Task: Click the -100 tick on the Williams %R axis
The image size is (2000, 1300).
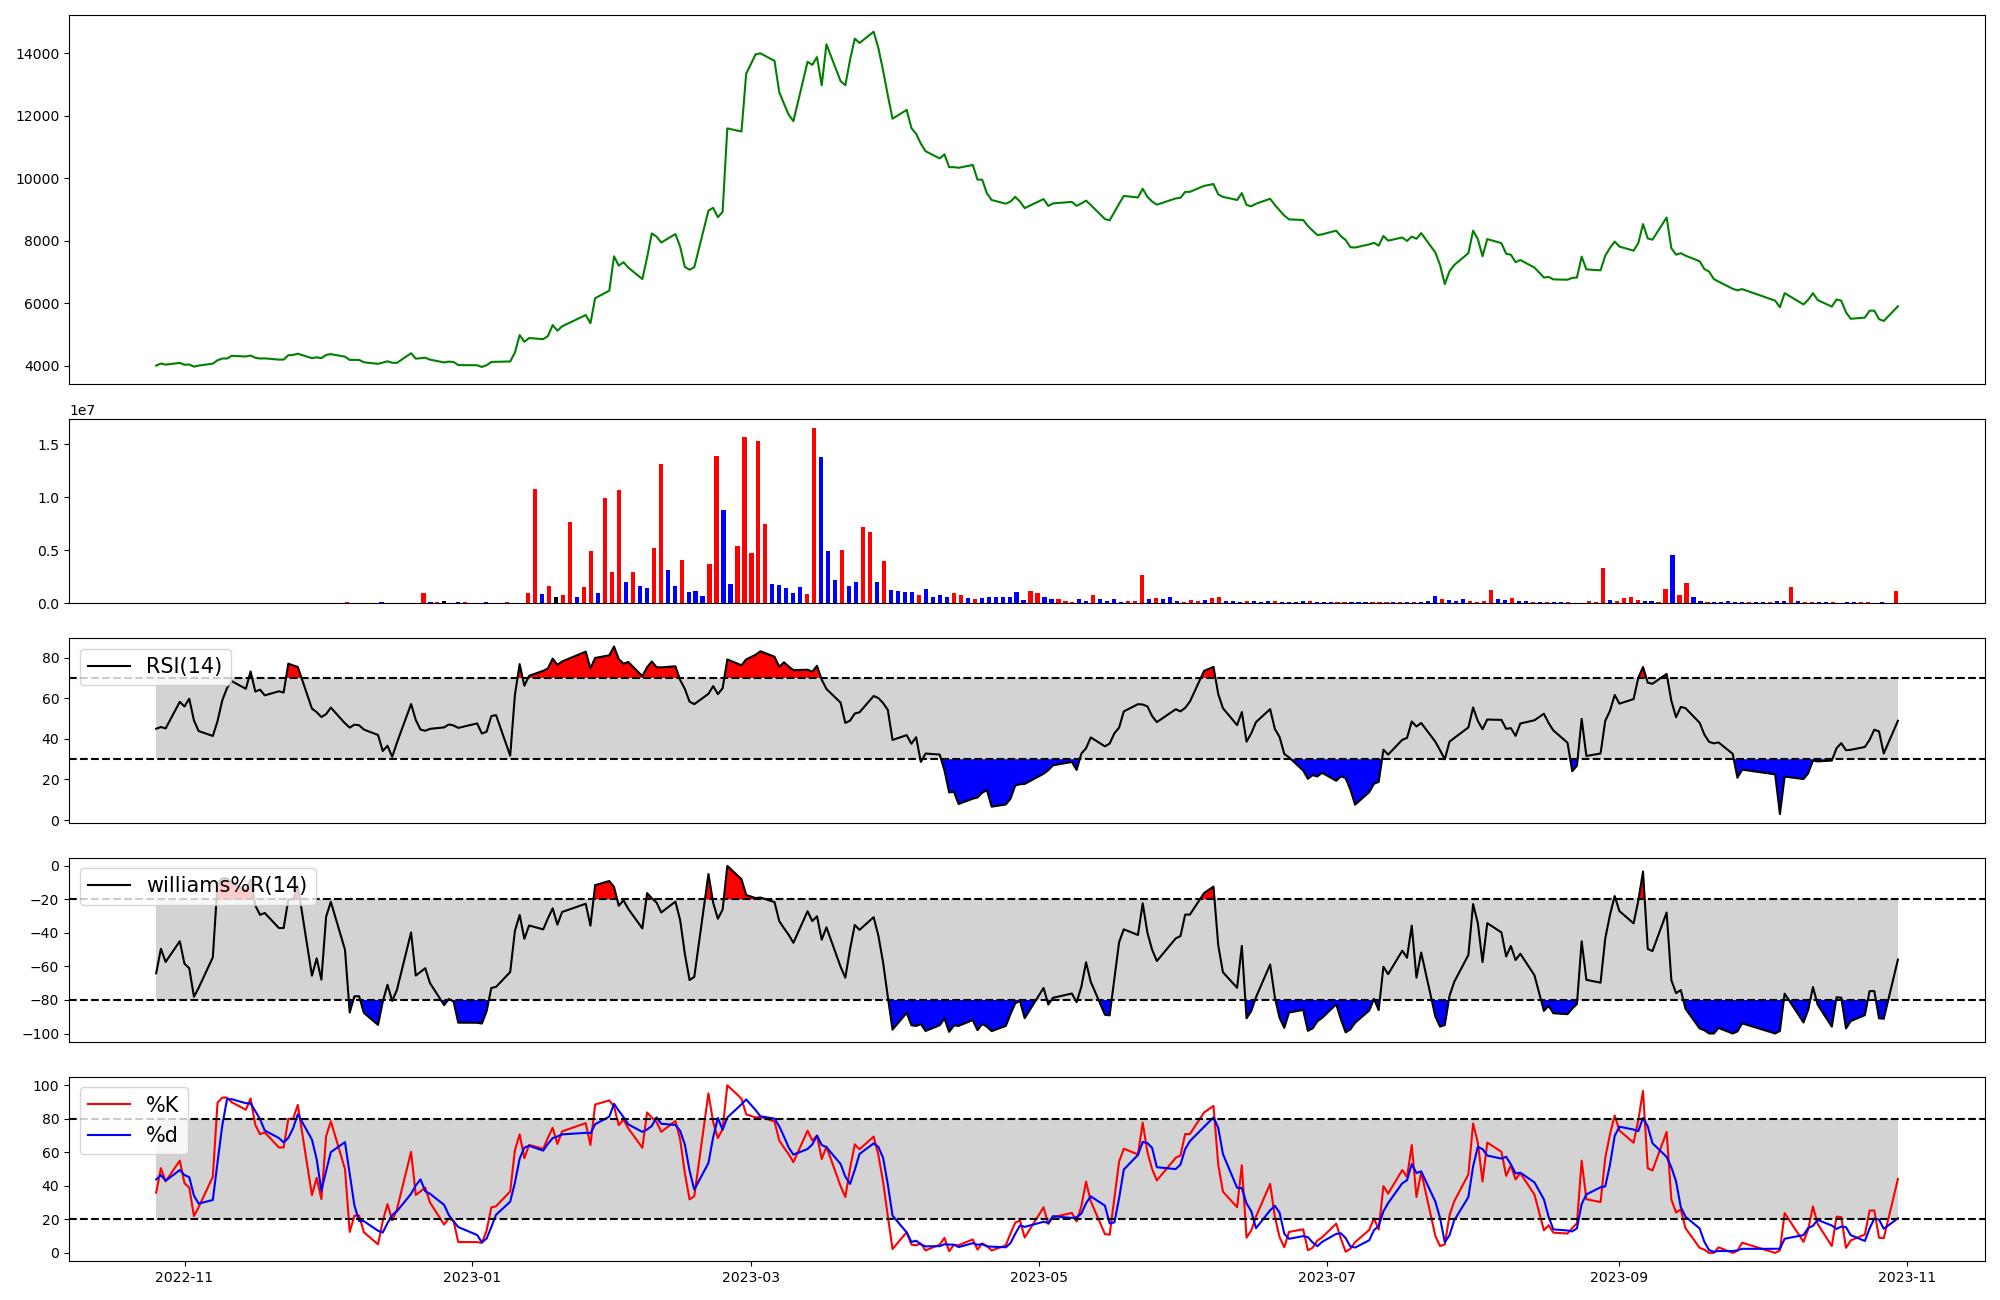Action: click(x=42, y=1034)
